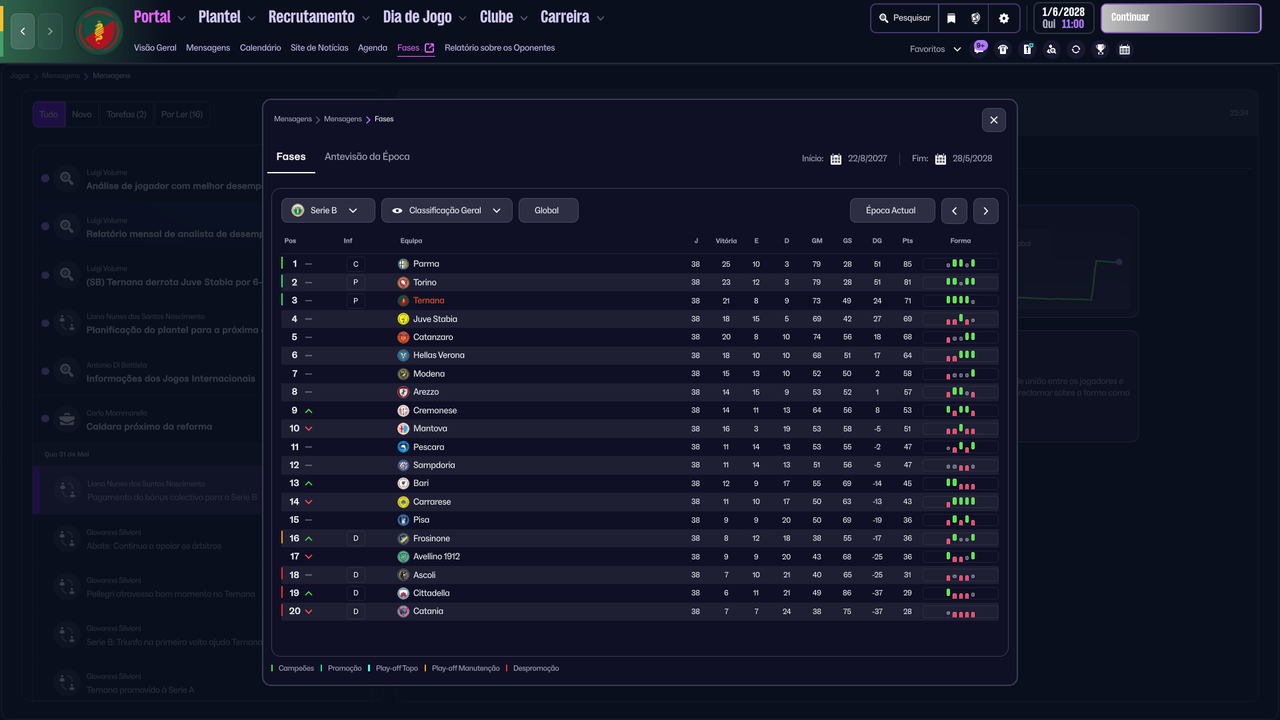Sort table by the Vitória column header

pyautogui.click(x=726, y=241)
